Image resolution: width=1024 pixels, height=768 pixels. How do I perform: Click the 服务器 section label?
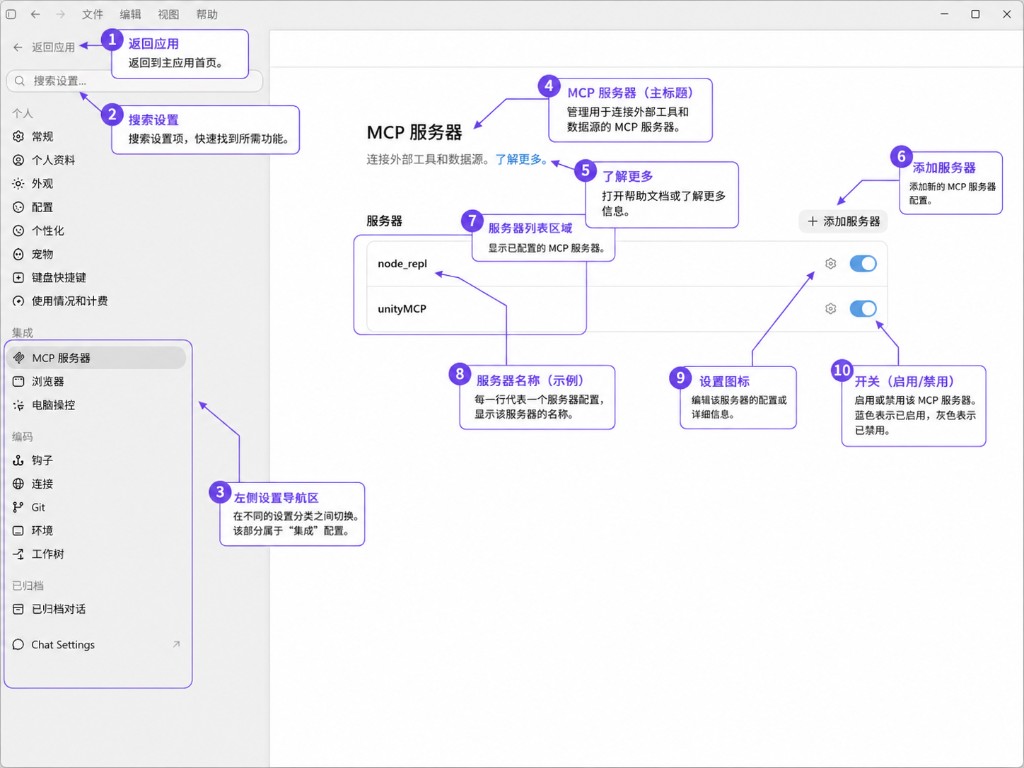(385, 221)
